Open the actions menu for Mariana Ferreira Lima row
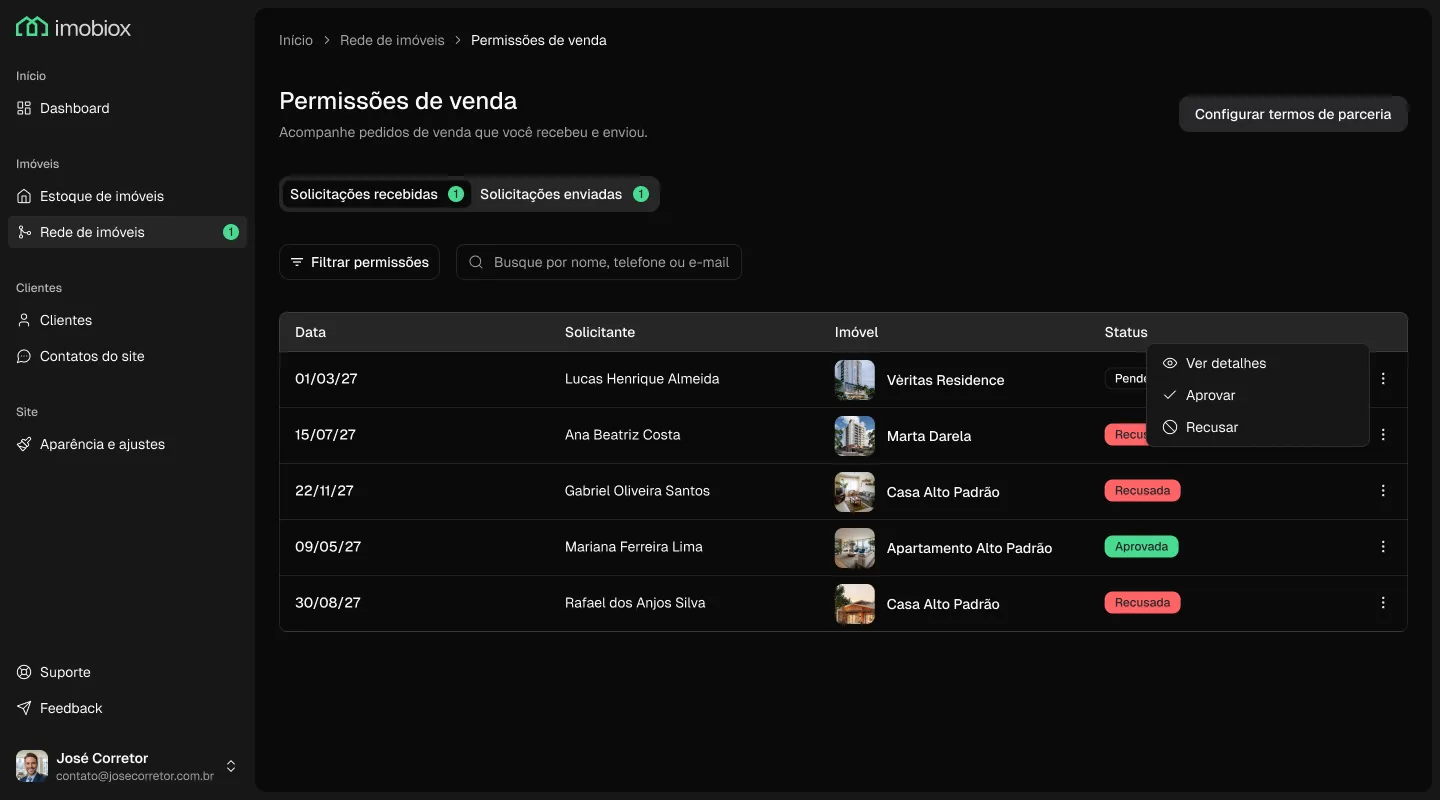The height and width of the screenshot is (800, 1440). click(1383, 547)
